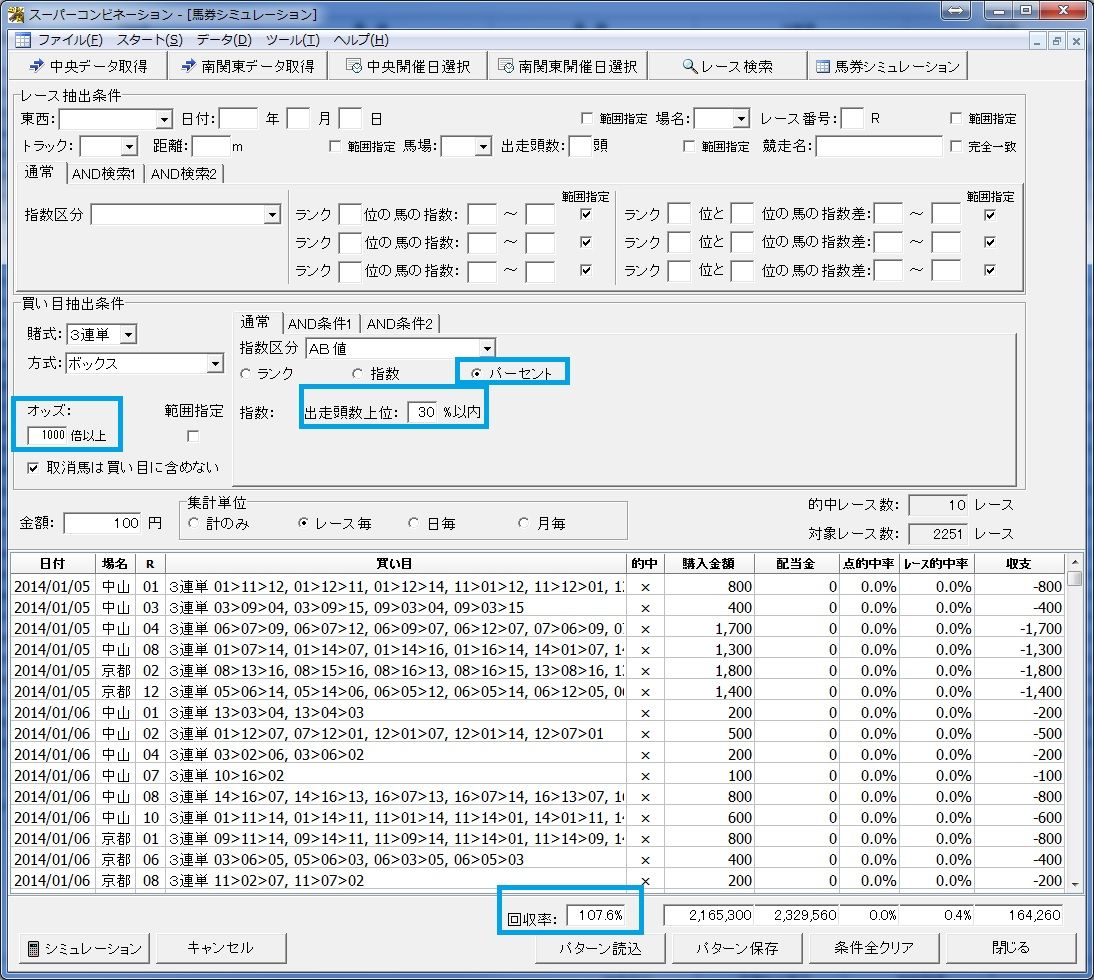The height and width of the screenshot is (980, 1094).
Task: Click the 中央開催日選択 calendar icon
Action: coord(354,66)
